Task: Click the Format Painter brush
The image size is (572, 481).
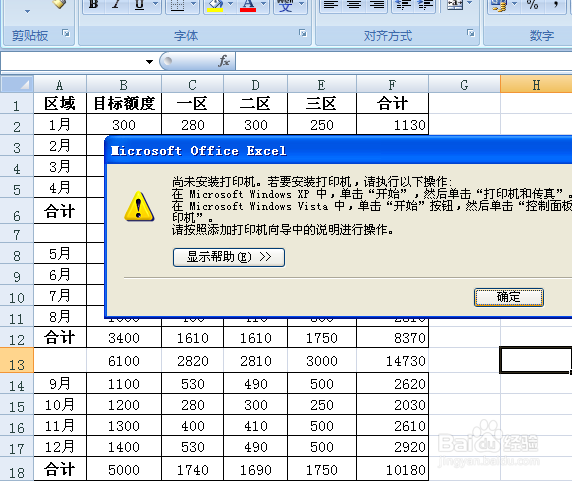Action: pos(59,4)
